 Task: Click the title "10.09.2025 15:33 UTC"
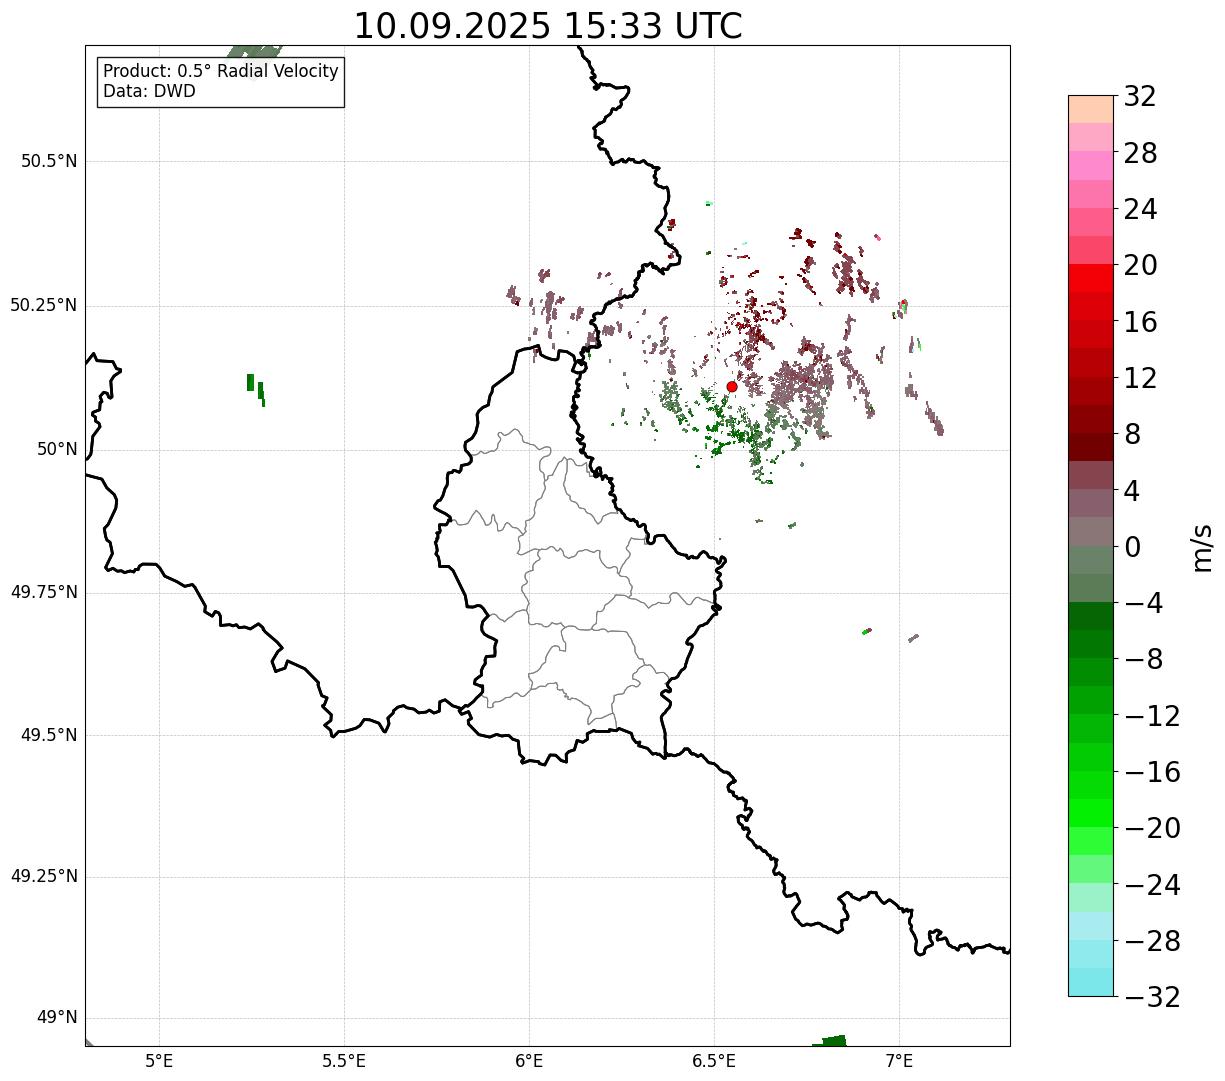548,26
